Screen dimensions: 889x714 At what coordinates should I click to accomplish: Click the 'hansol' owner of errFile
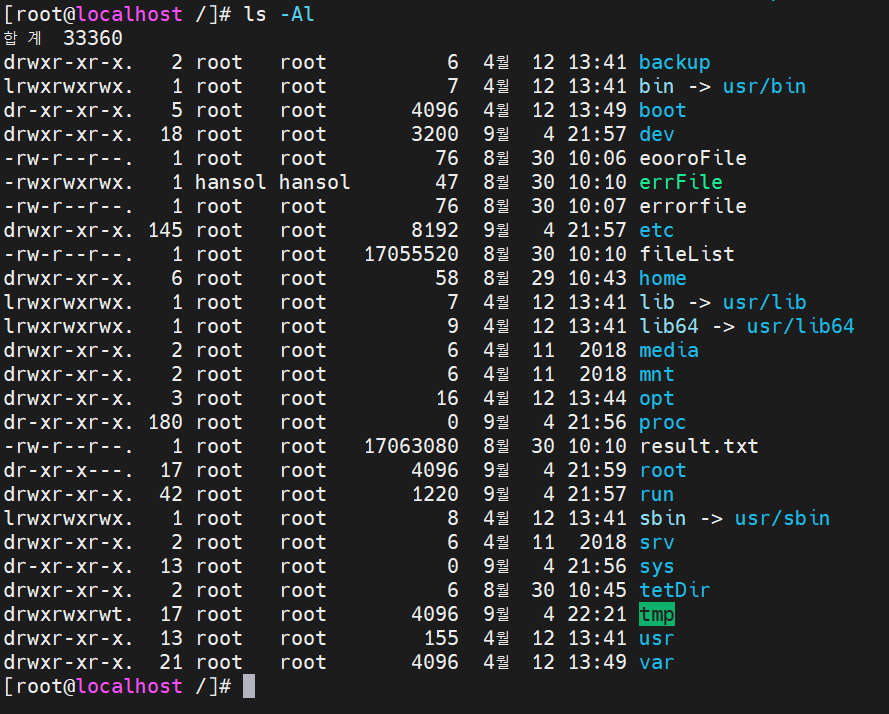pyautogui.click(x=230, y=182)
